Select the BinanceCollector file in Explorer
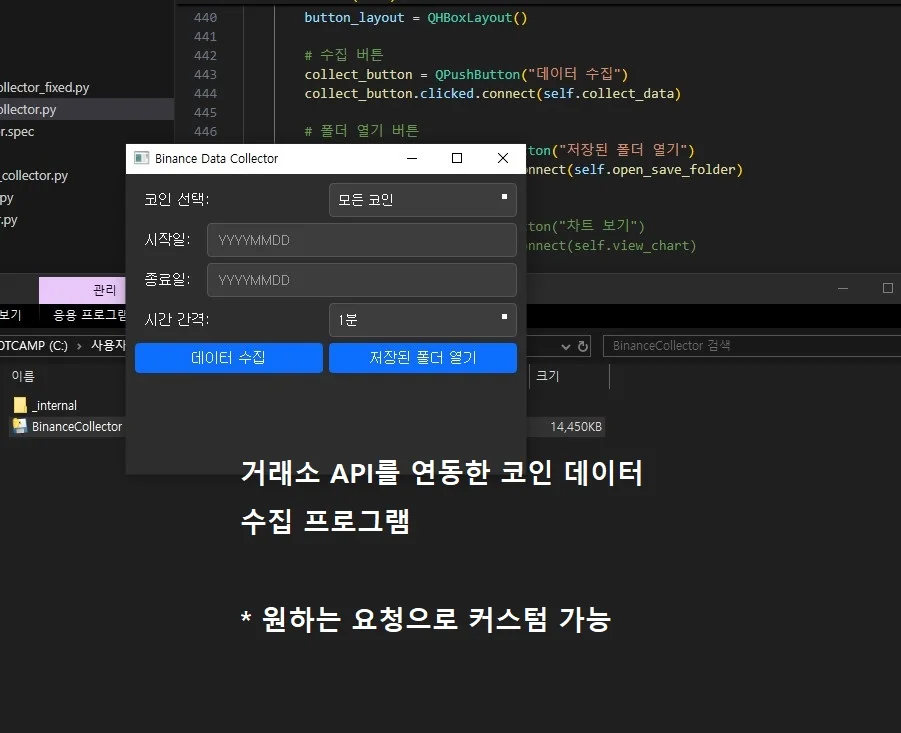 tap(76, 426)
